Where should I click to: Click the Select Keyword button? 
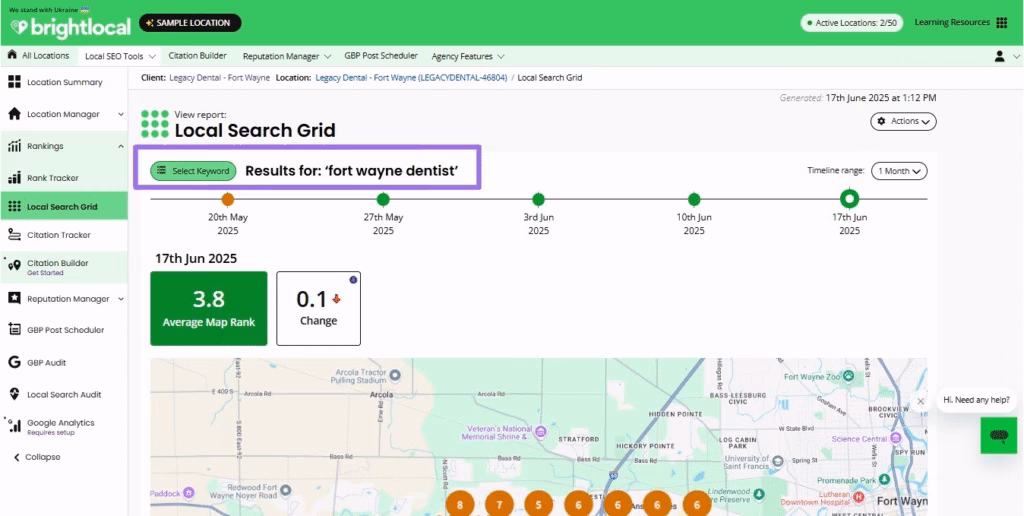tap(194, 171)
